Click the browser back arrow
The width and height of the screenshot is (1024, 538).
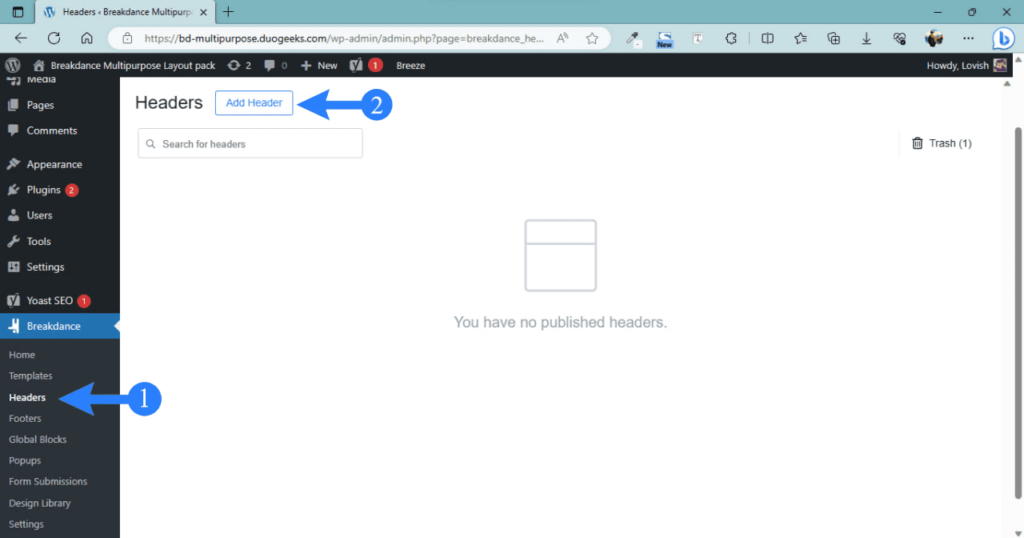[21, 39]
